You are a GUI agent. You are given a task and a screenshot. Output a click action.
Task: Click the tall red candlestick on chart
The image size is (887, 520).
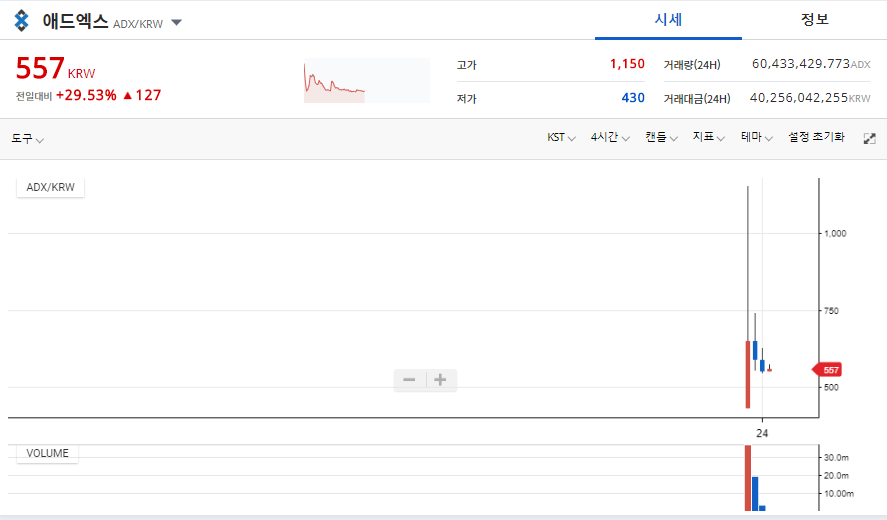747,374
